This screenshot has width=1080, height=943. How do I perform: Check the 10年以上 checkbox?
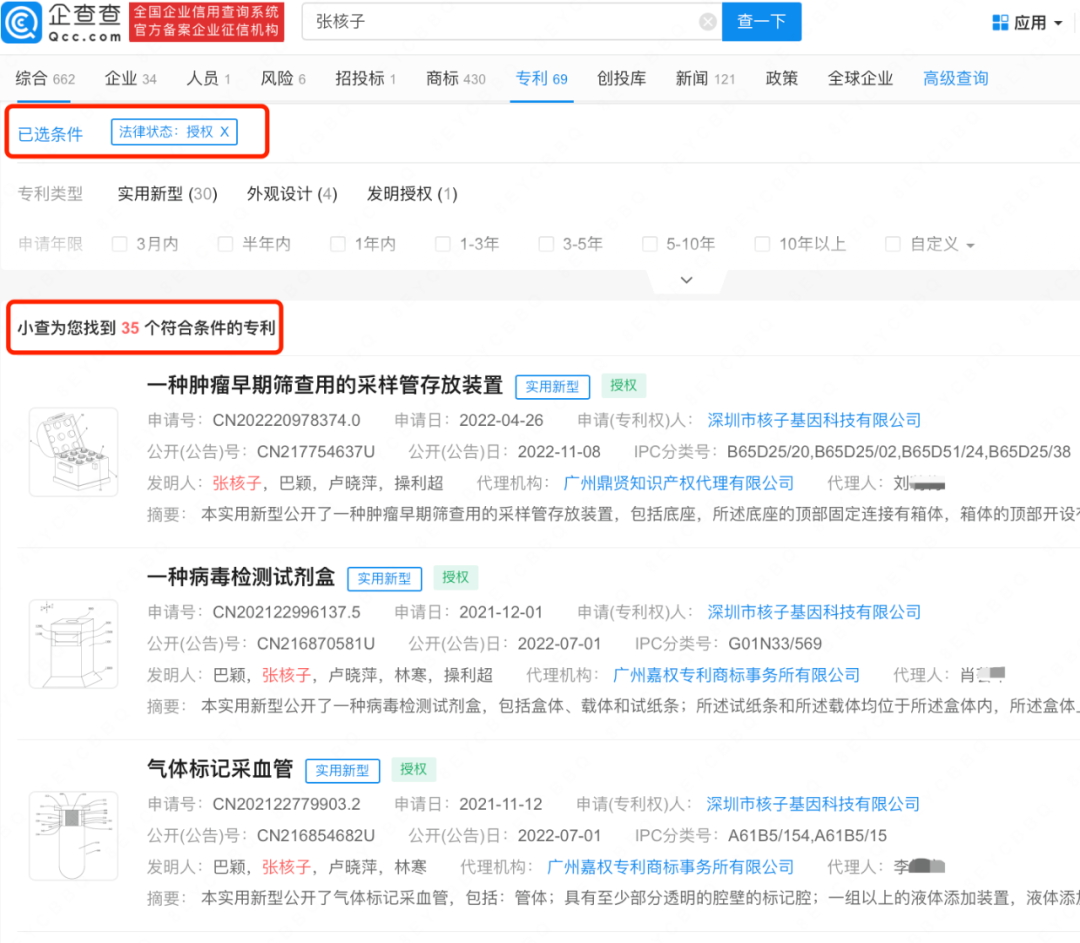[x=762, y=244]
